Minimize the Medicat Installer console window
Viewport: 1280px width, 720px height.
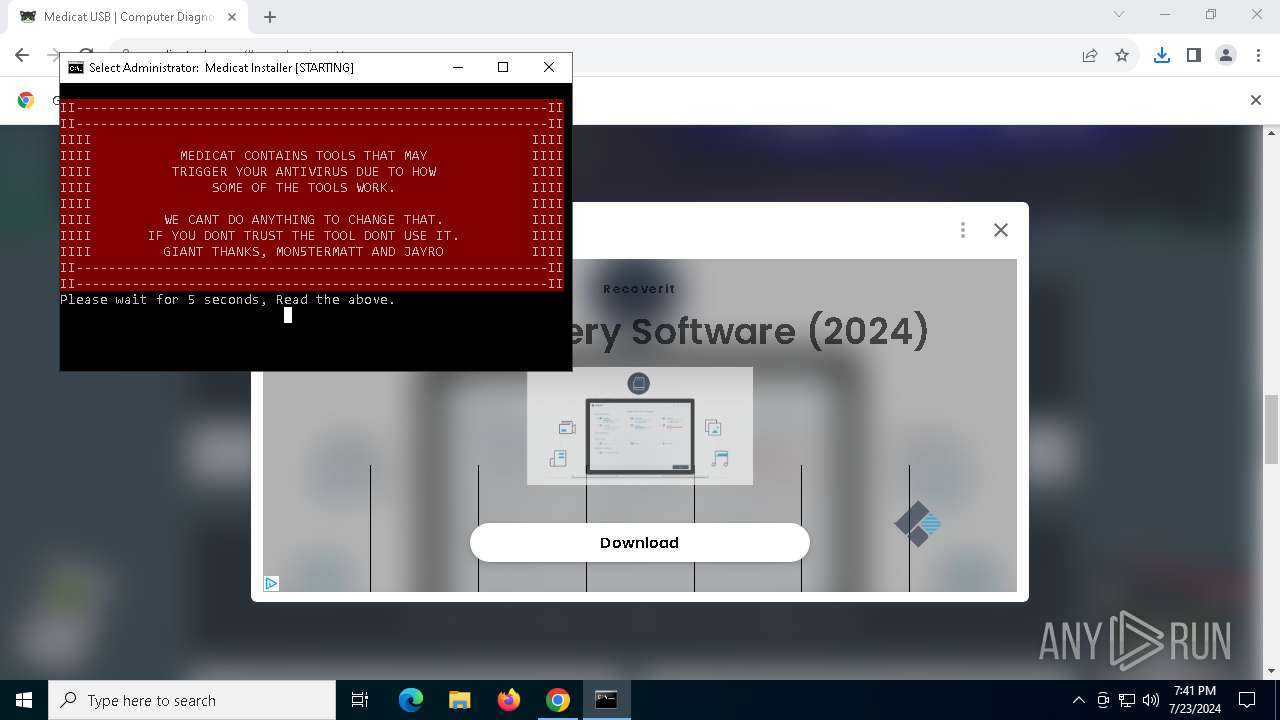pos(458,67)
